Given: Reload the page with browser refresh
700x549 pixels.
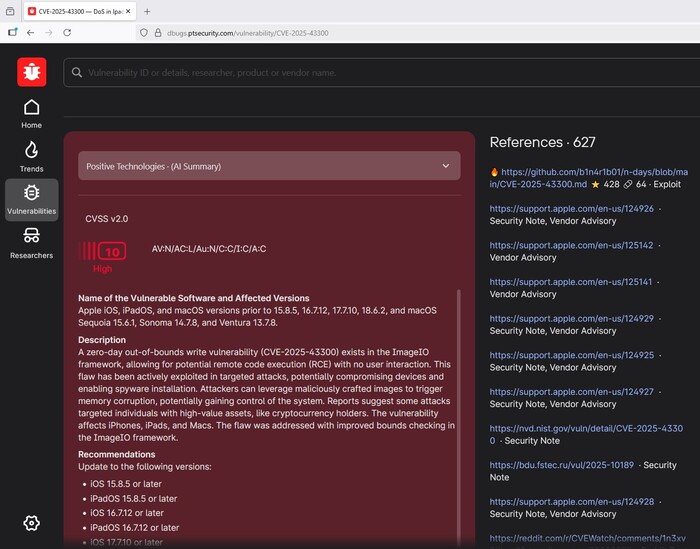Looking at the screenshot, I should (x=67, y=33).
